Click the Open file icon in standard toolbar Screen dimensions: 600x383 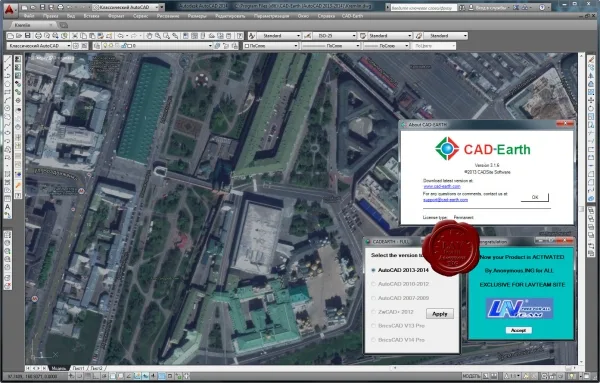[19, 36]
